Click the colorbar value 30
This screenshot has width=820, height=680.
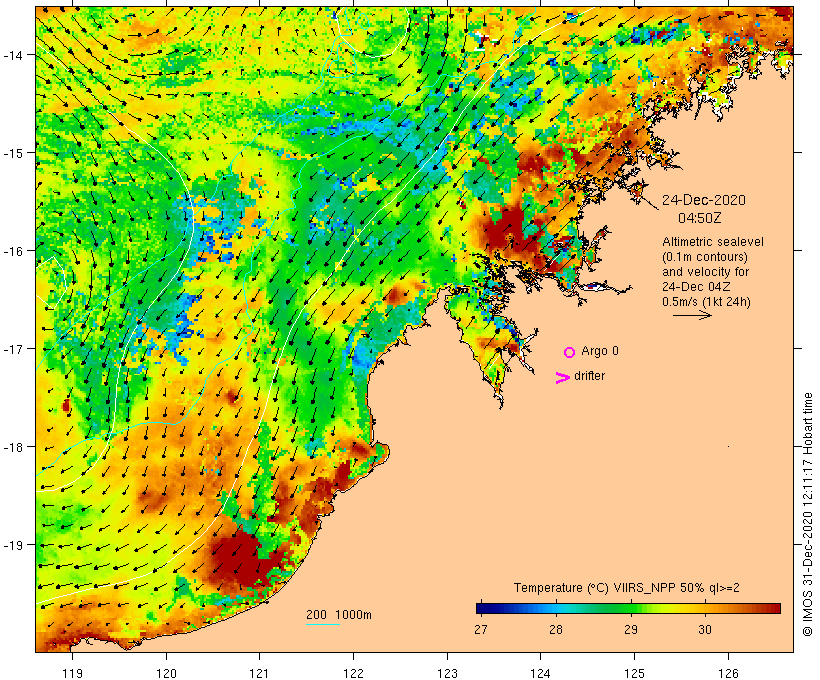[705, 629]
